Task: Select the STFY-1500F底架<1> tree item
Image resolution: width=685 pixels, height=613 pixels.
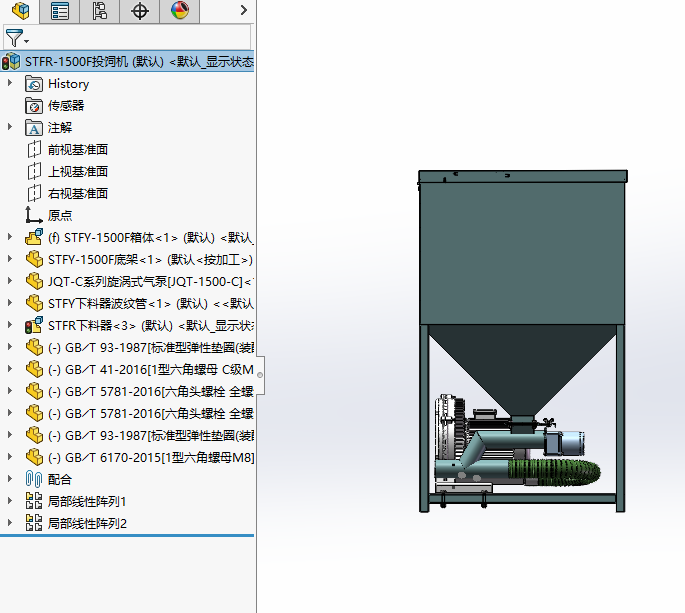Action: point(150,260)
